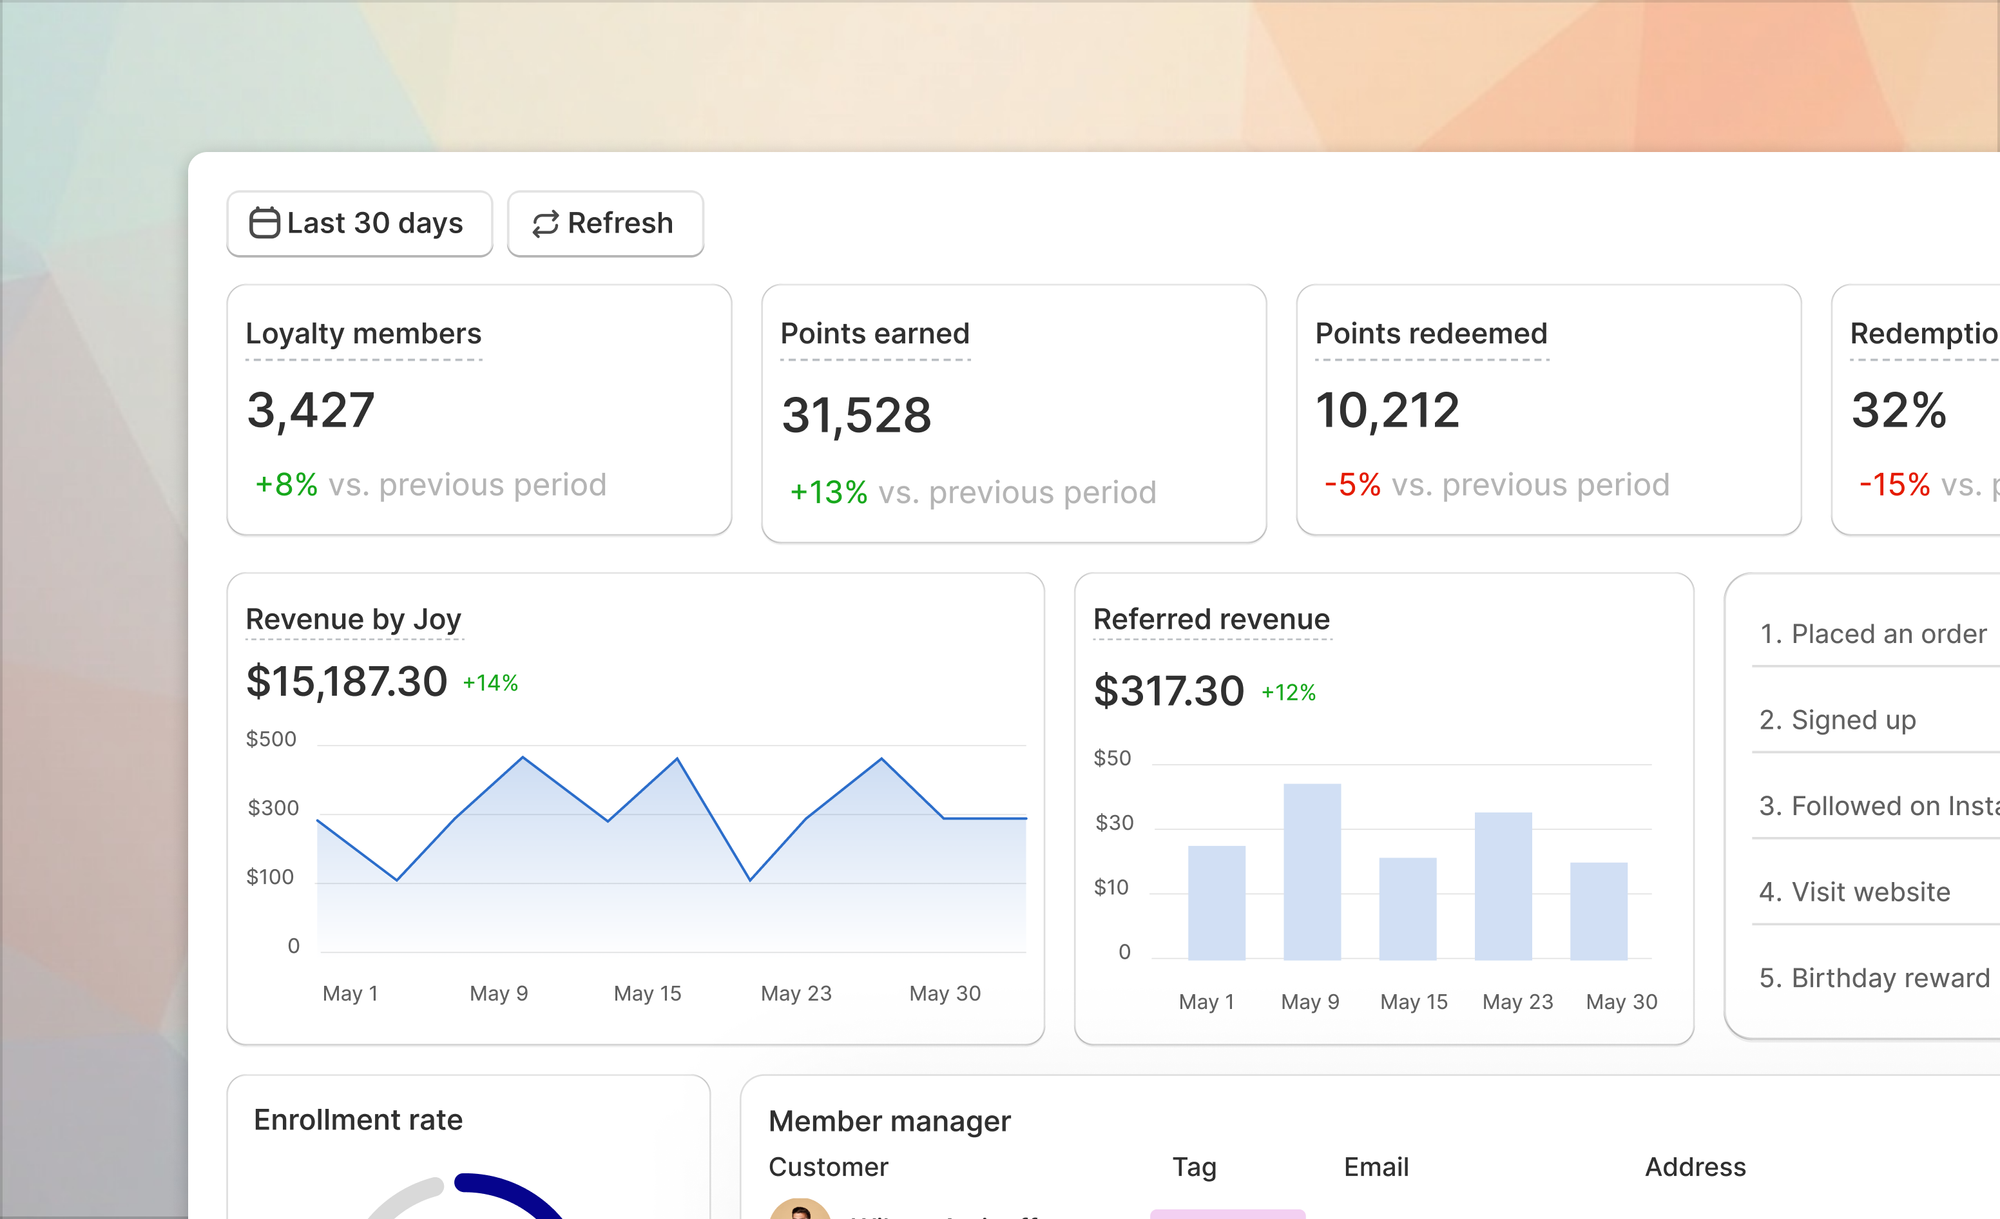Choose 'Visit website' activity entry
The width and height of the screenshot is (2000, 1219).
[x=1855, y=892]
